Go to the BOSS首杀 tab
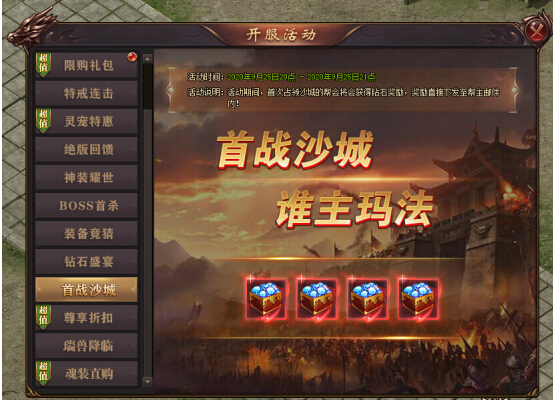553x400 pixels. tap(86, 205)
